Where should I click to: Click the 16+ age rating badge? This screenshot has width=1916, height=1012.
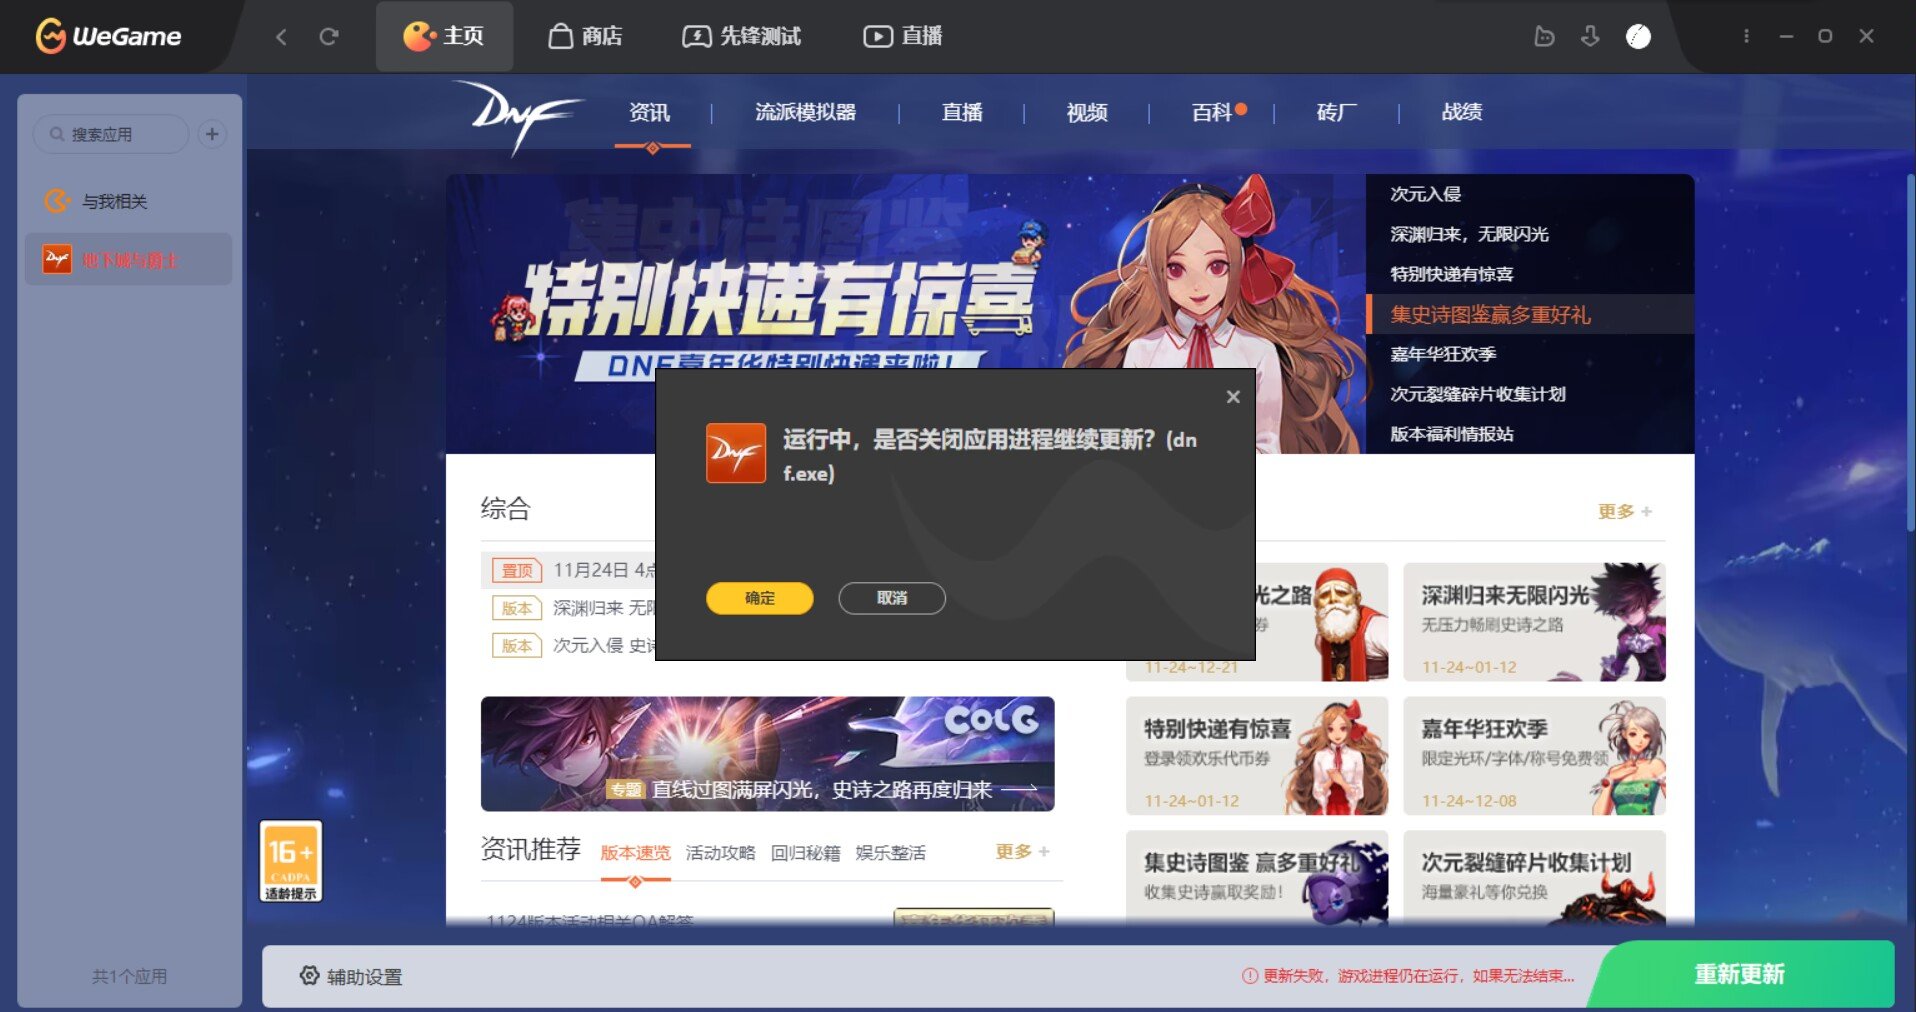click(x=291, y=861)
